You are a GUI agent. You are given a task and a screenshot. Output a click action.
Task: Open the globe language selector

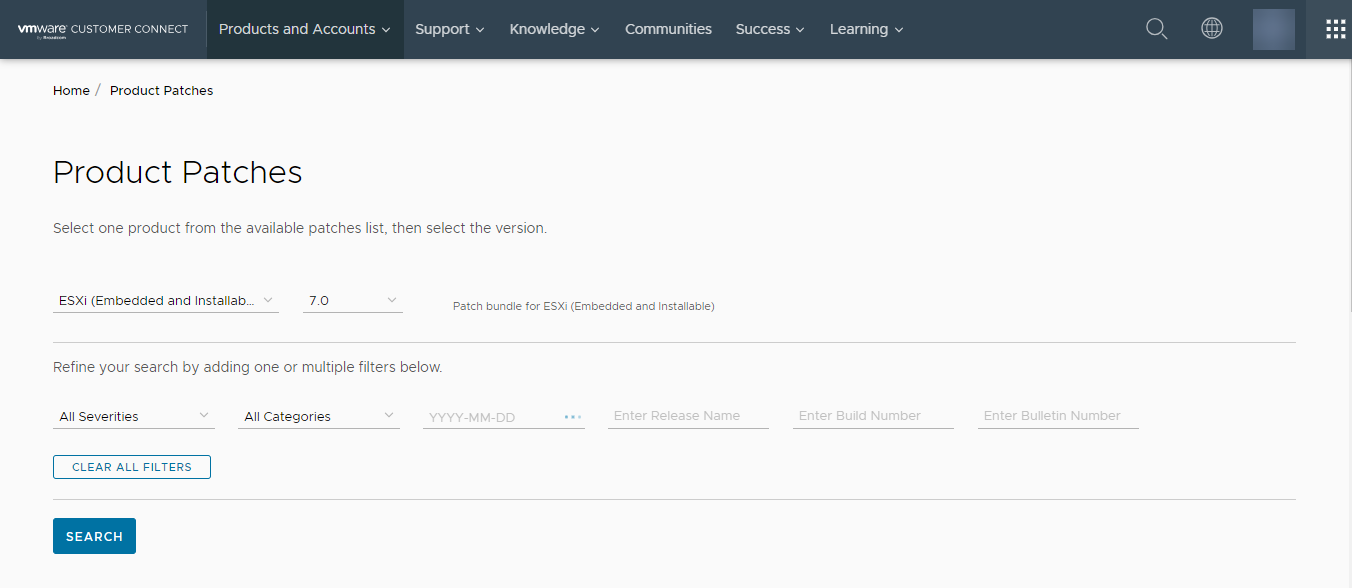click(x=1212, y=29)
